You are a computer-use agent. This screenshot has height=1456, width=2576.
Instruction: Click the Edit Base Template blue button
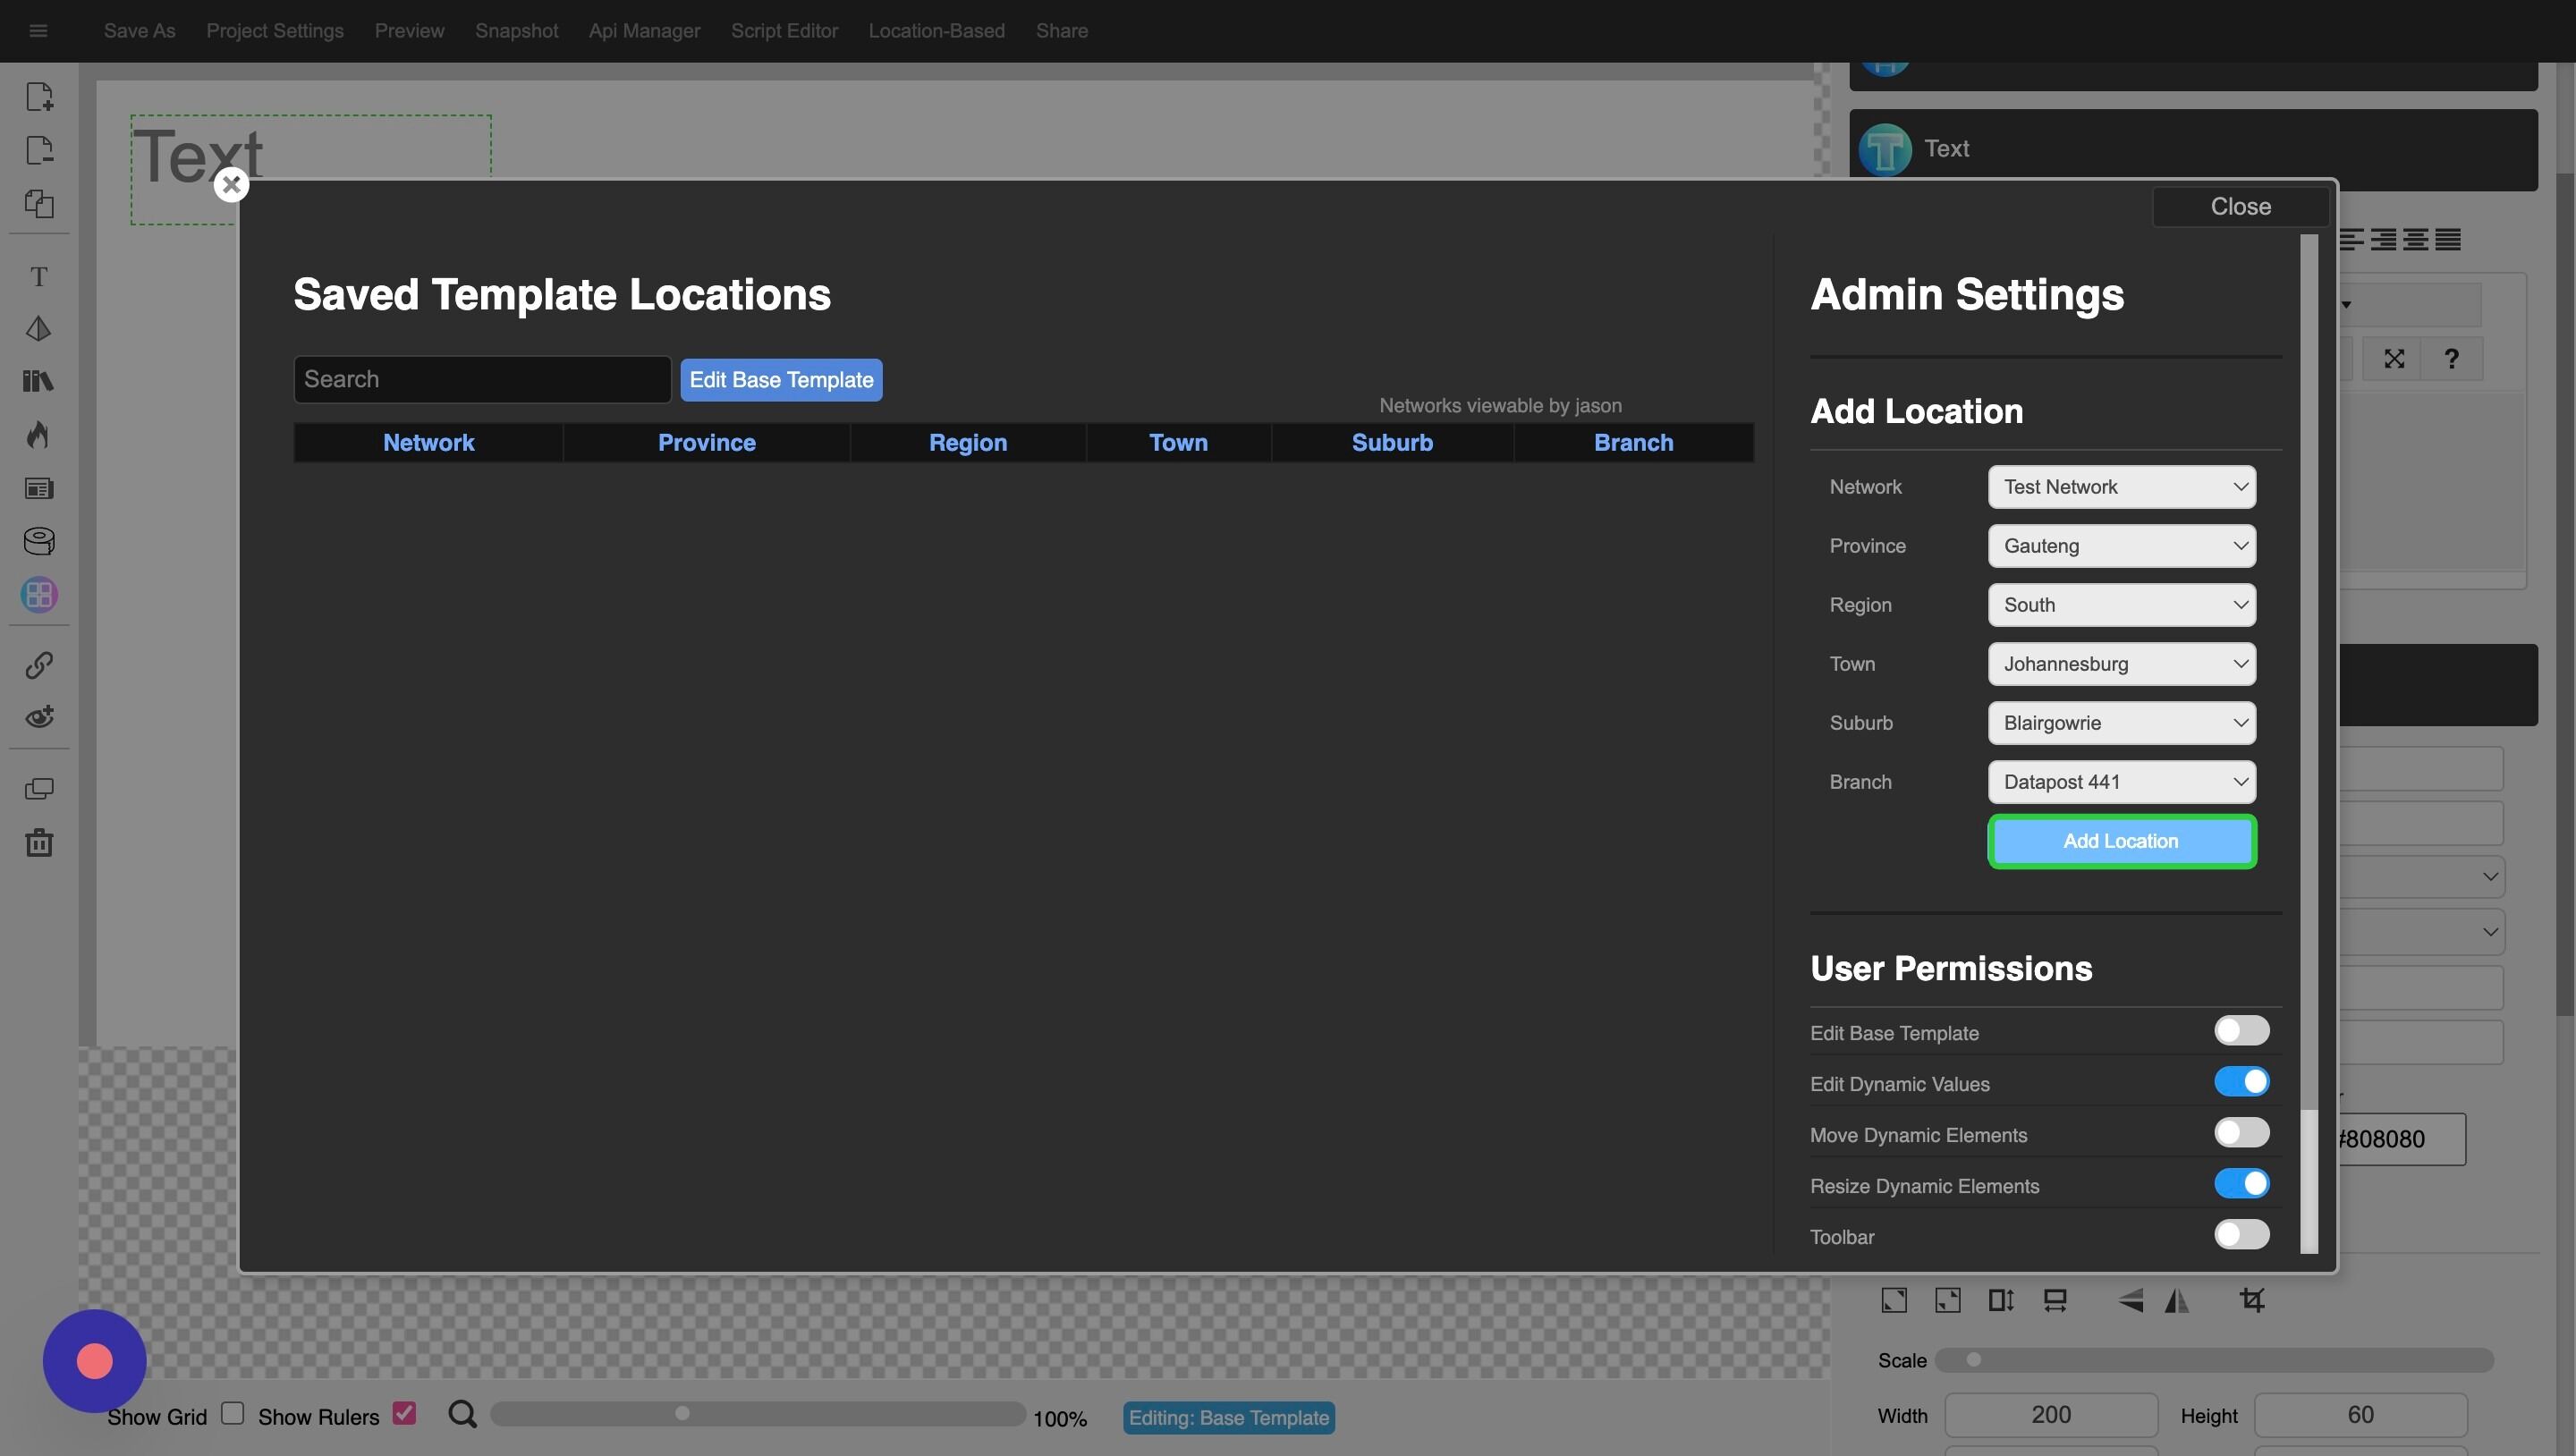pos(781,380)
